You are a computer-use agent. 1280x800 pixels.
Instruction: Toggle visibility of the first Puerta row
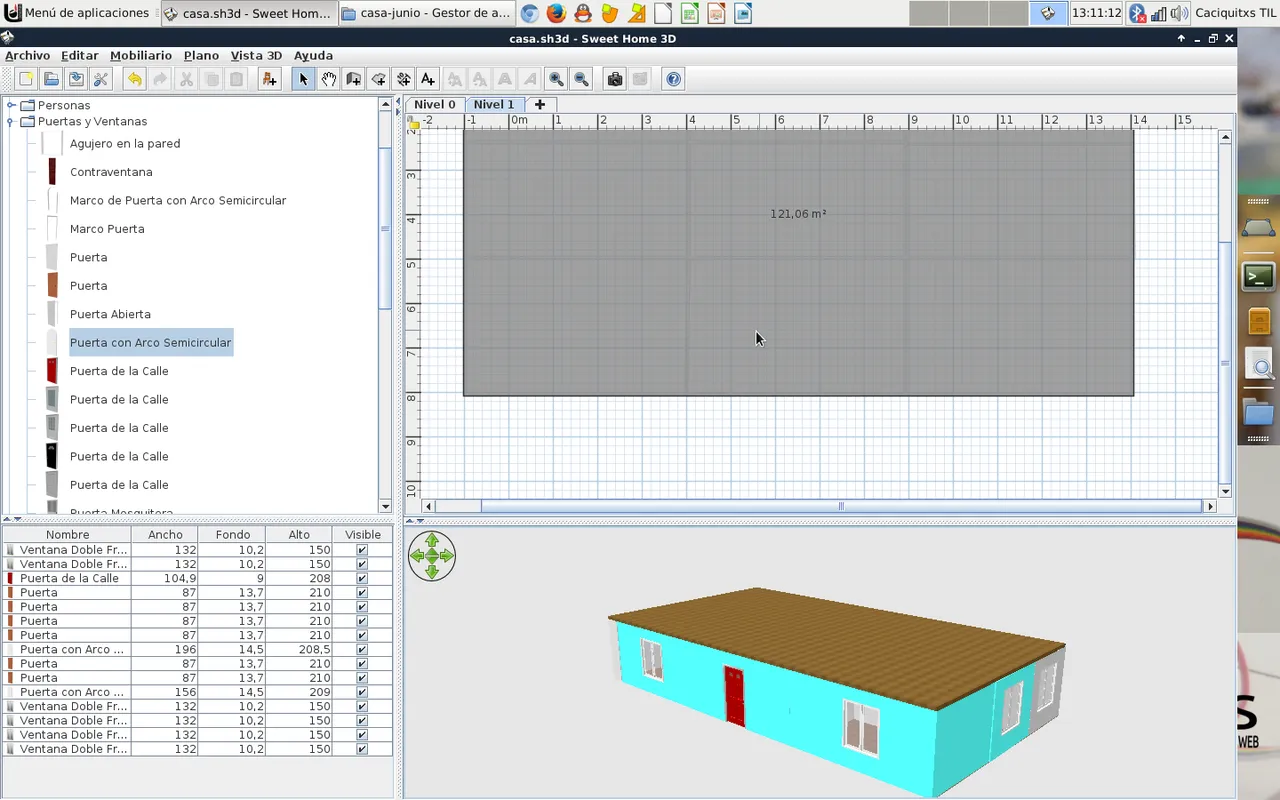[362, 592]
